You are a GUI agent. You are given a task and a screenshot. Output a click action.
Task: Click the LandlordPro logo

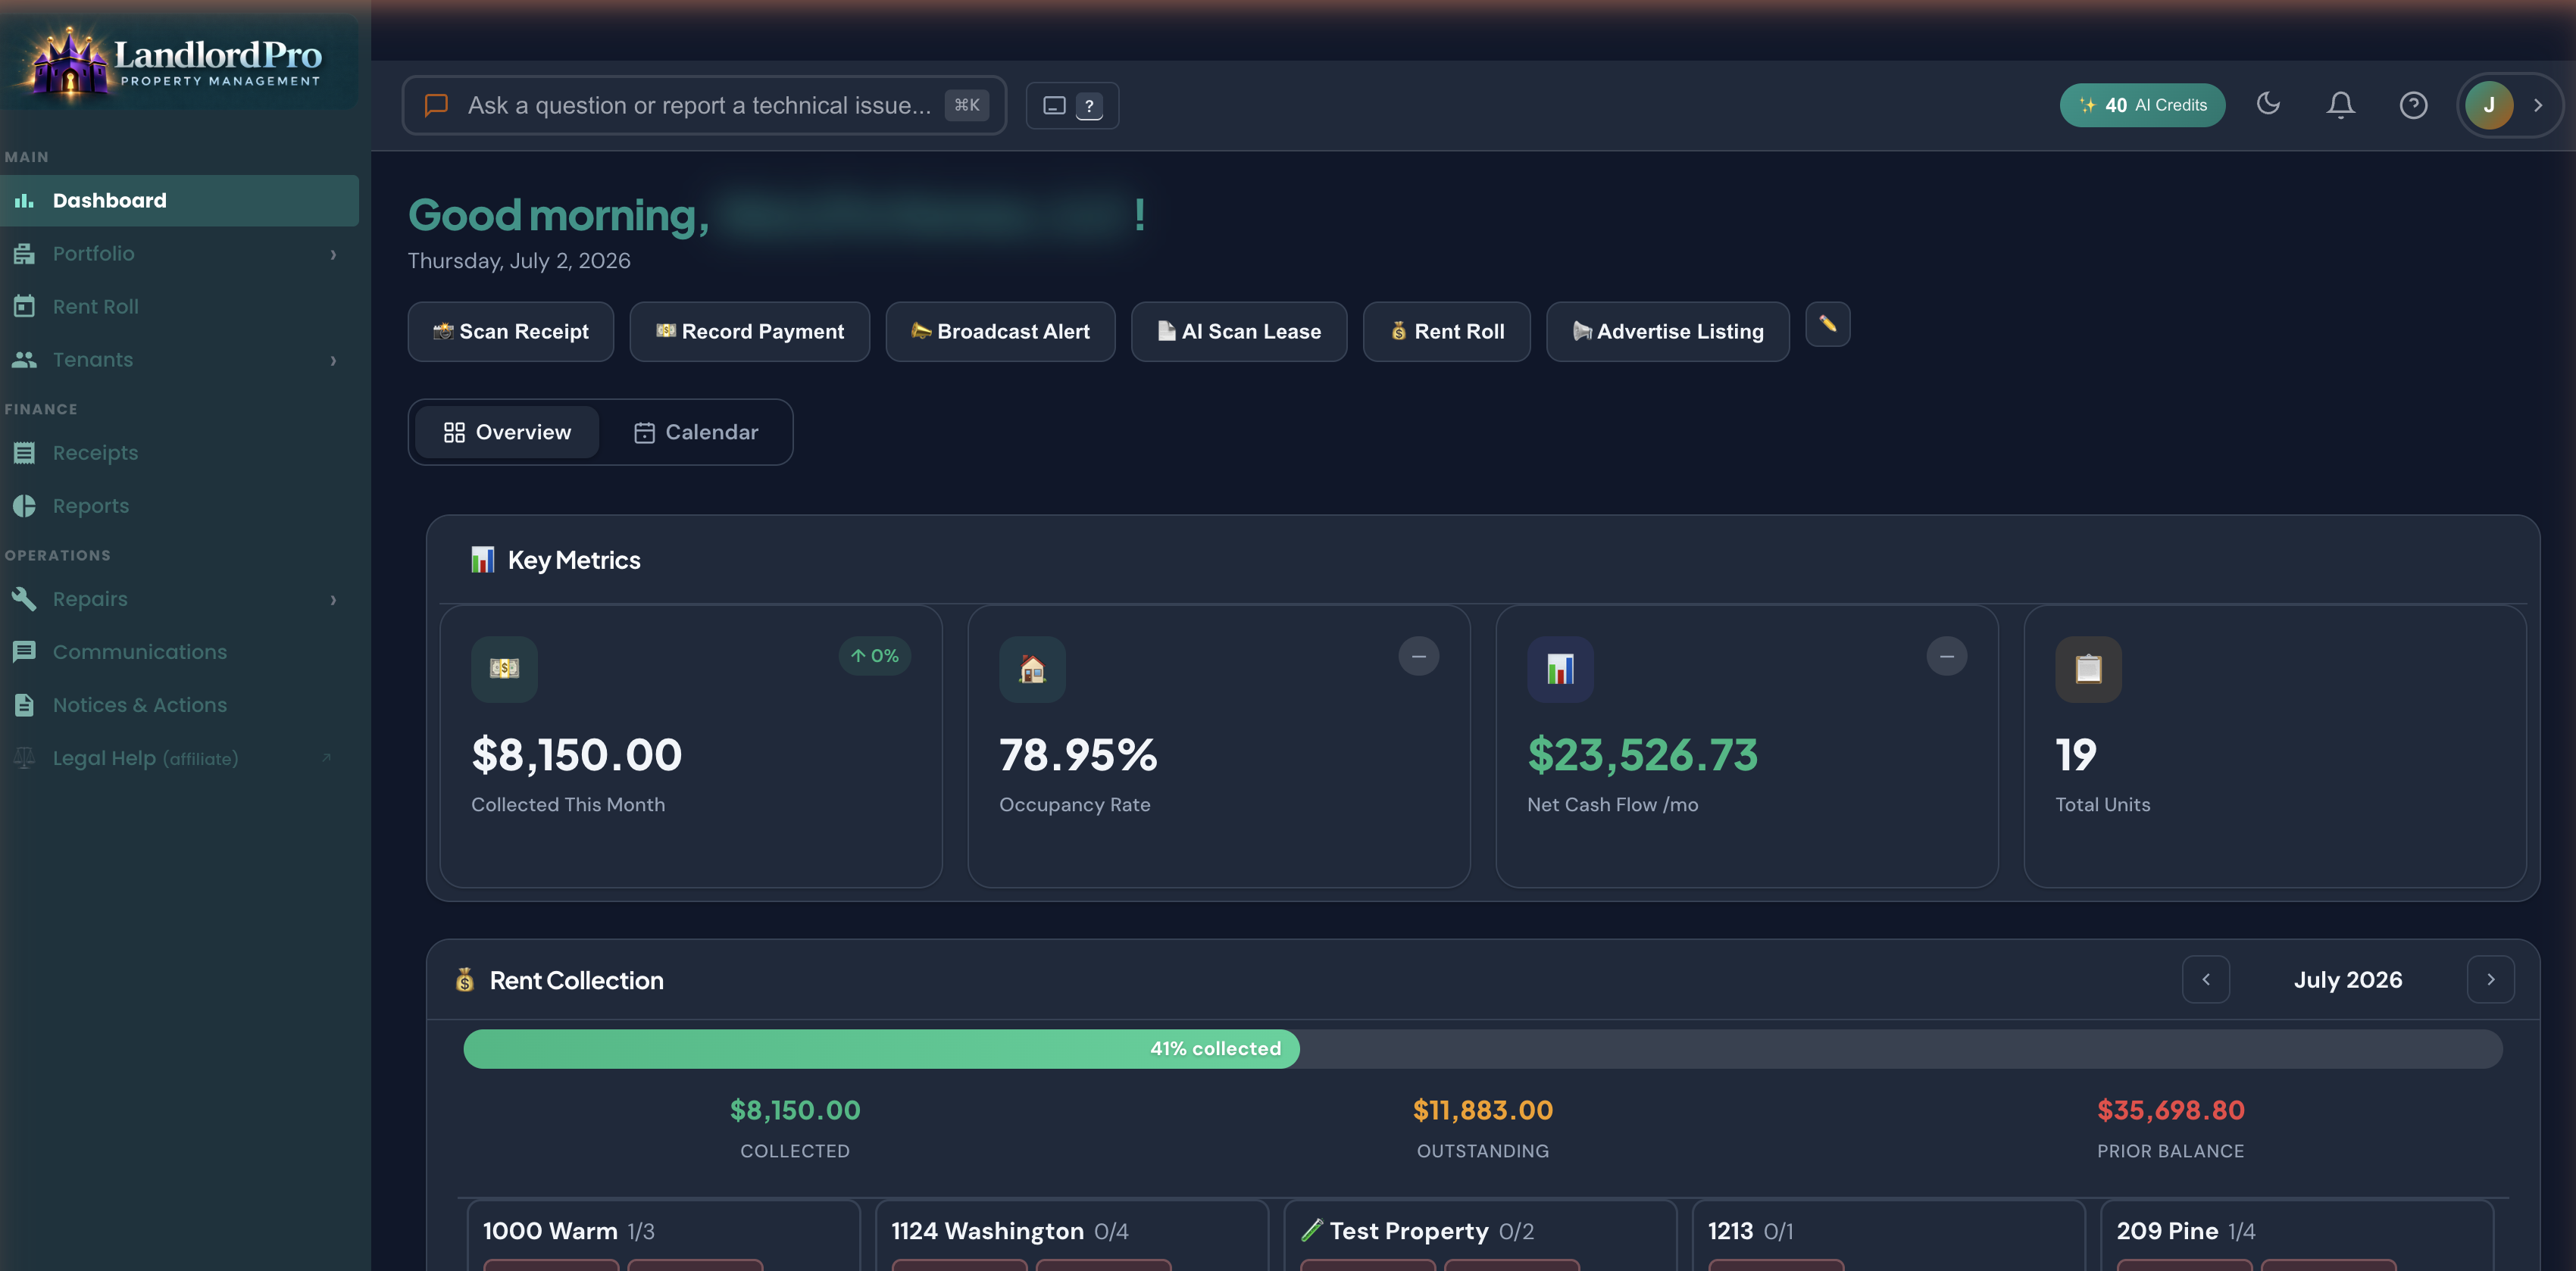tap(178, 62)
